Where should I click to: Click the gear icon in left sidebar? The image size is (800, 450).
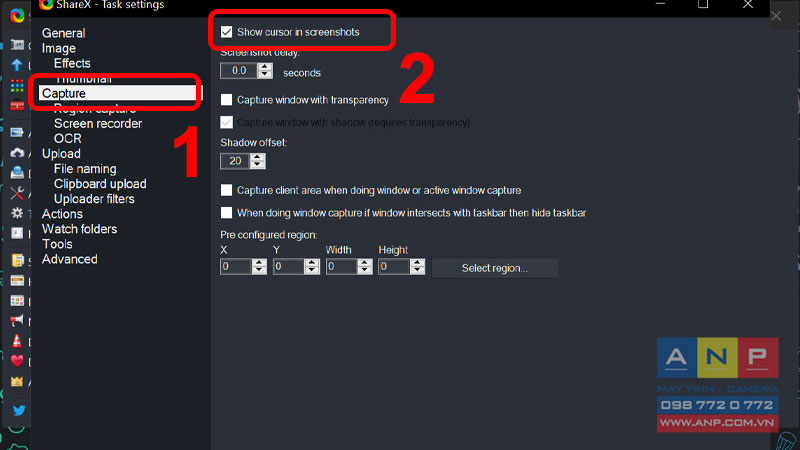[x=17, y=213]
